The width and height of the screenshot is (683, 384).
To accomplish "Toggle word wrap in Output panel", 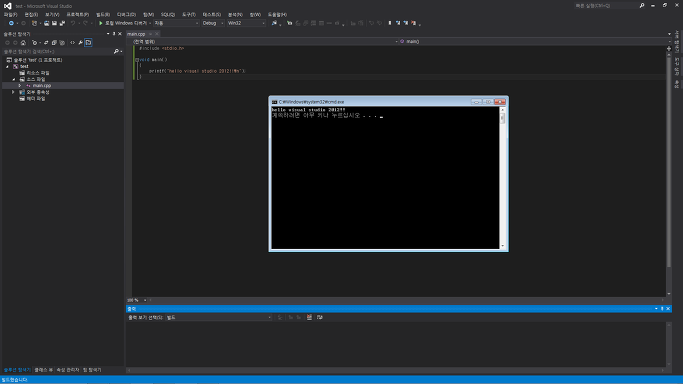I will 320,317.
